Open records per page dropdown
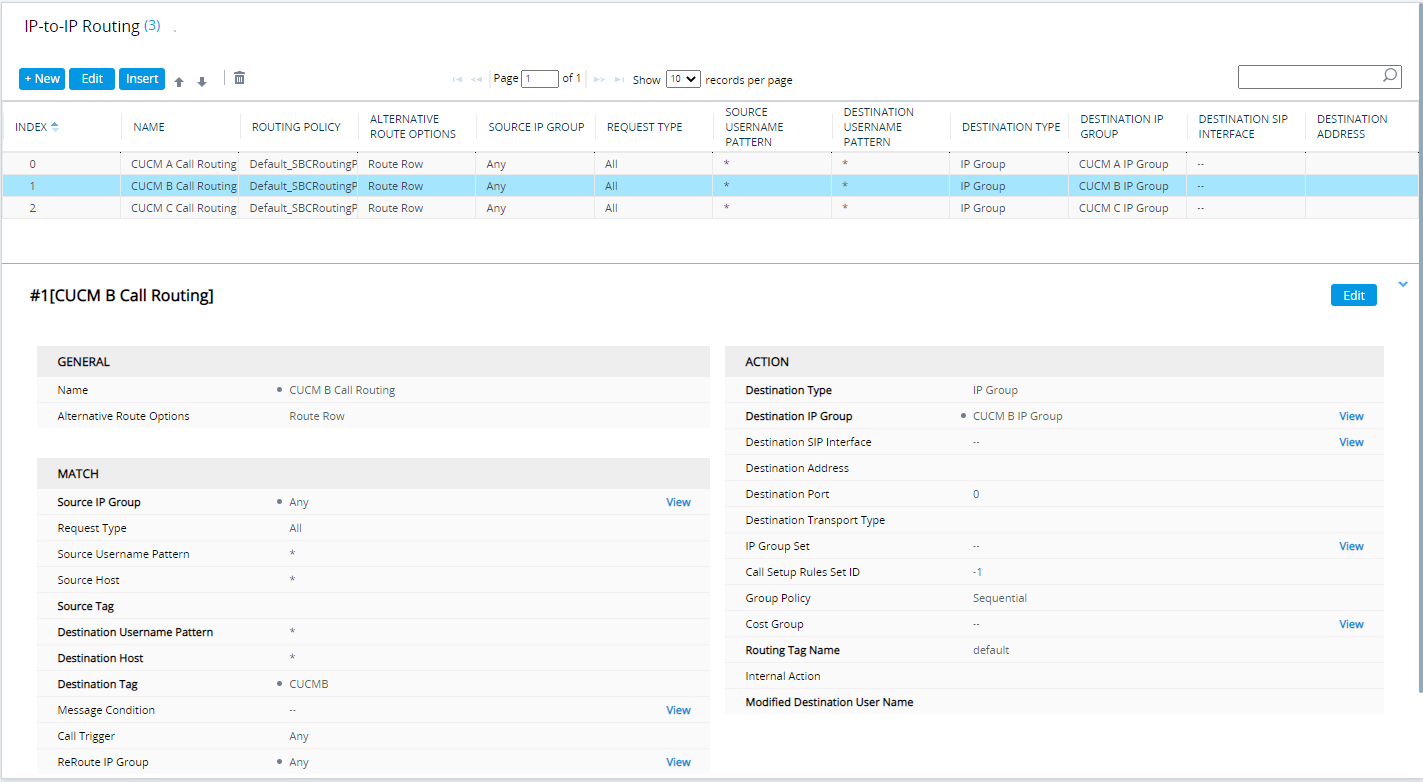This screenshot has width=1423, height=782. 683,79
